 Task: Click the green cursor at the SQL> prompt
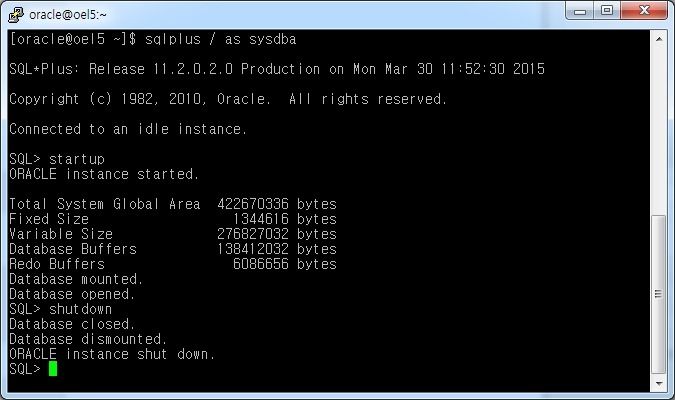click(x=53, y=369)
